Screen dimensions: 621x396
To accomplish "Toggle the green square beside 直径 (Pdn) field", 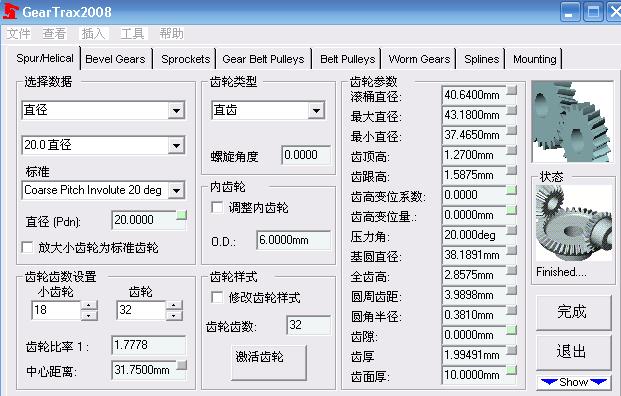I will coord(181,215).
